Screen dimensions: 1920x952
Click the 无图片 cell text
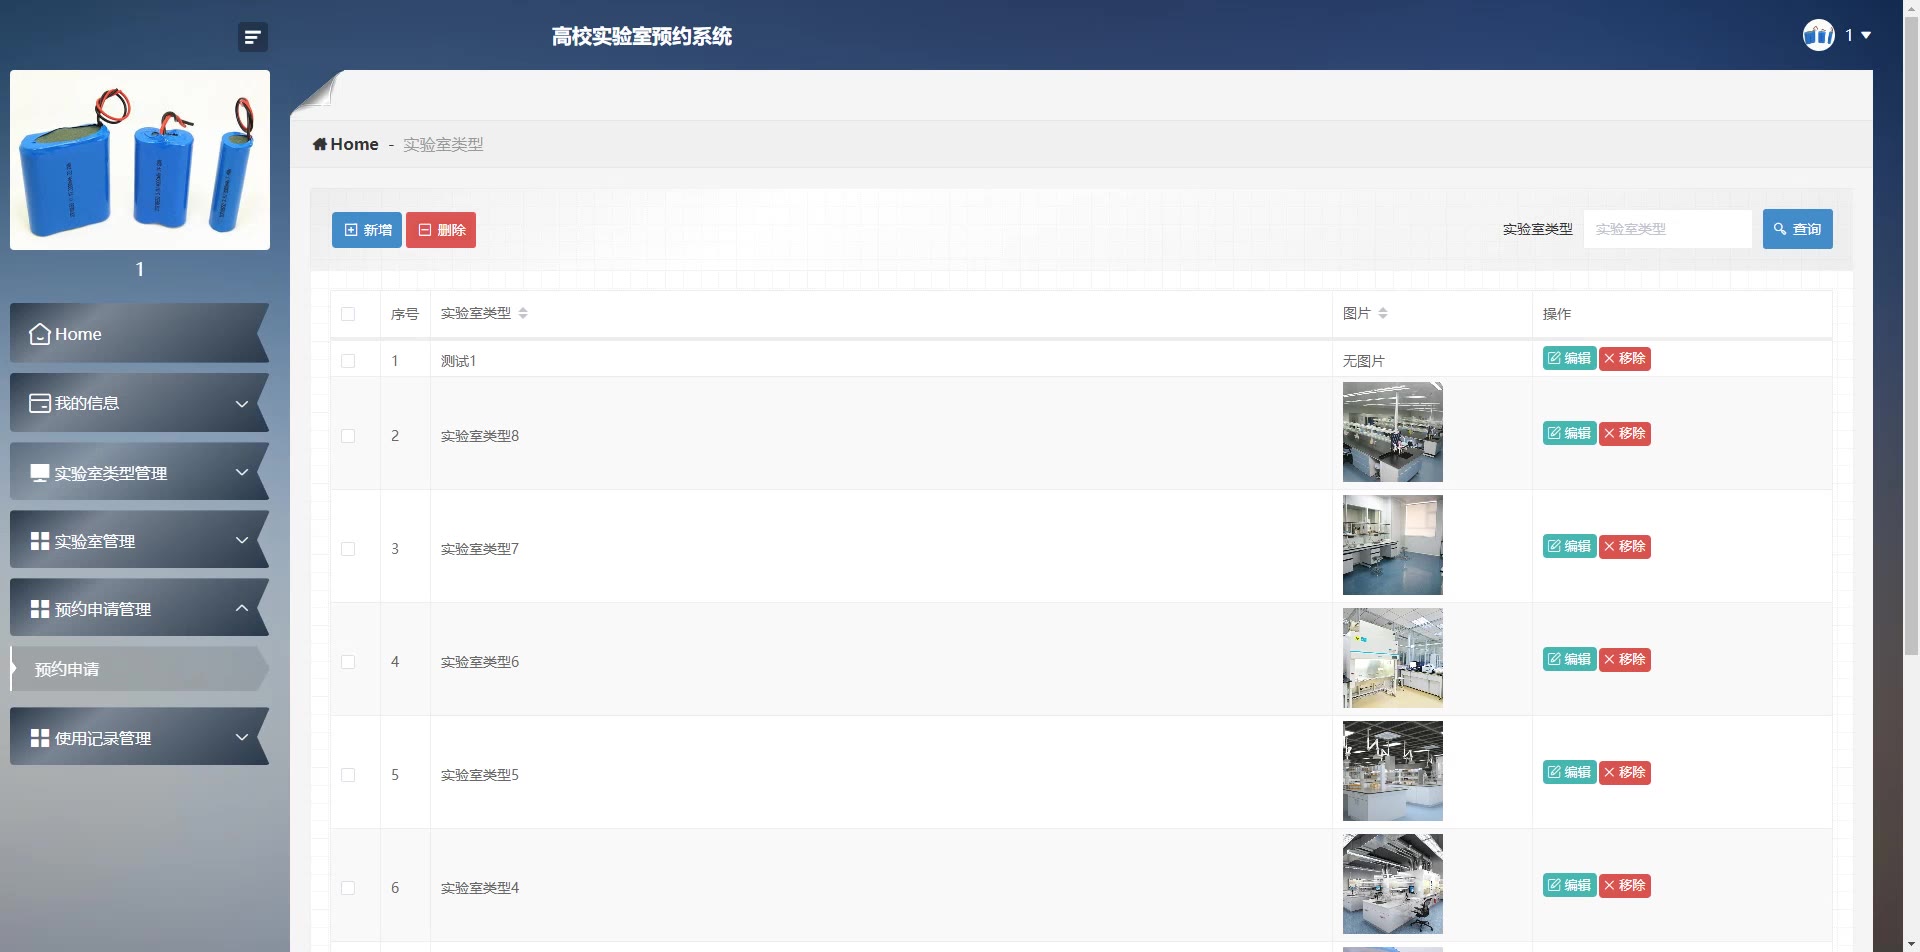[x=1363, y=361]
